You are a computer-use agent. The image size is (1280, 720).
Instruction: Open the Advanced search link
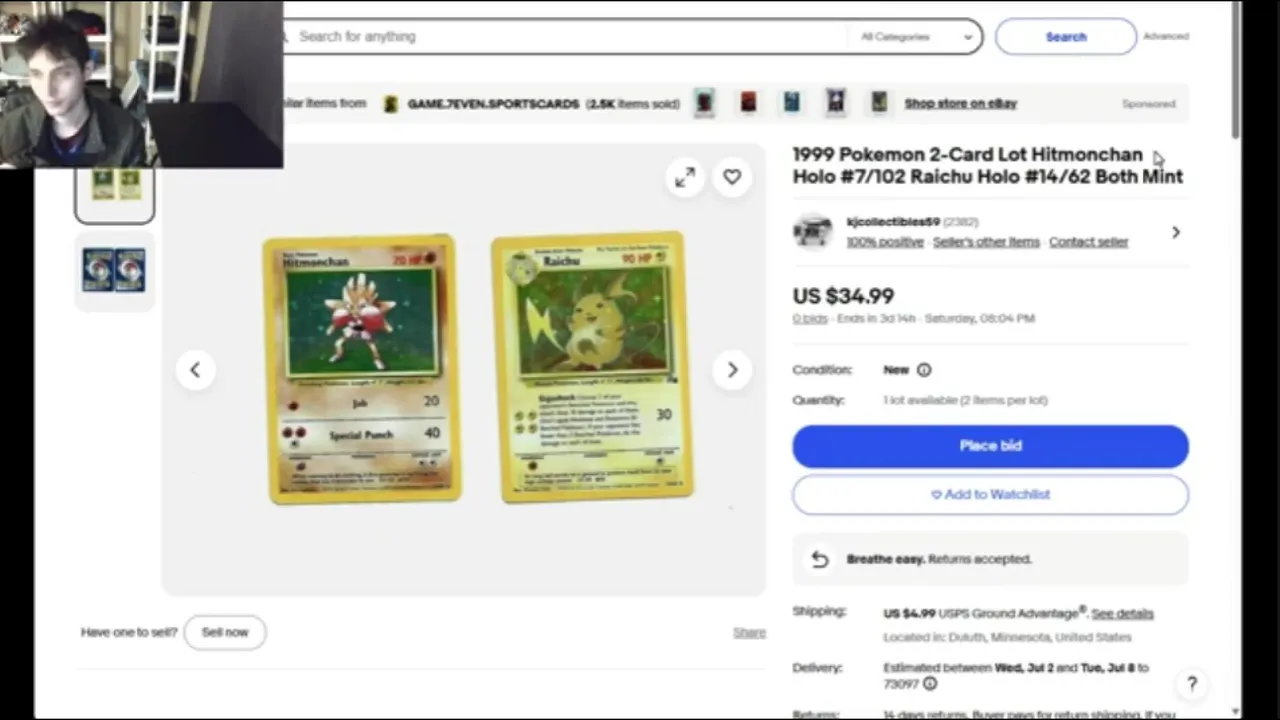[1166, 36]
